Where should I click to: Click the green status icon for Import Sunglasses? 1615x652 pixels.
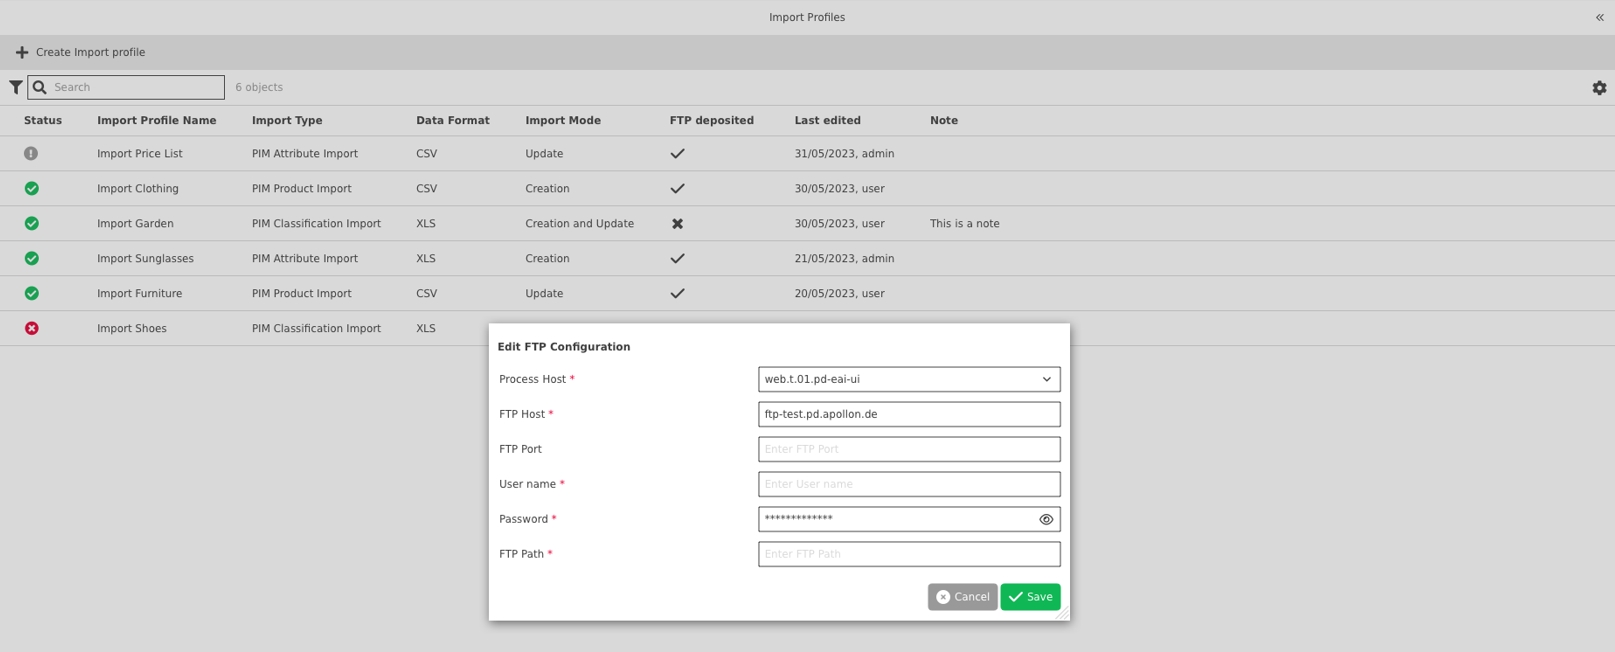coord(32,258)
